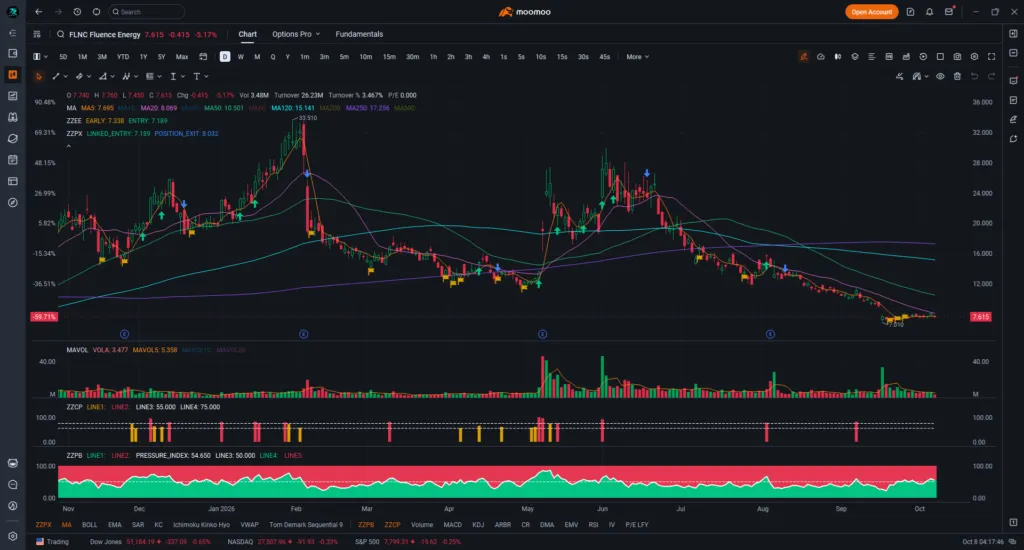Screen dimensions: 1024x550
Task: Select the Max range button
Action: pos(182,57)
